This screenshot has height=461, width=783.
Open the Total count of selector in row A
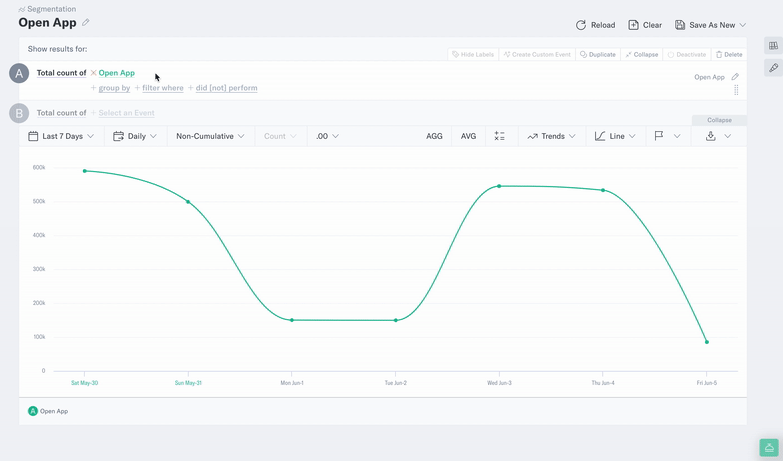click(61, 73)
